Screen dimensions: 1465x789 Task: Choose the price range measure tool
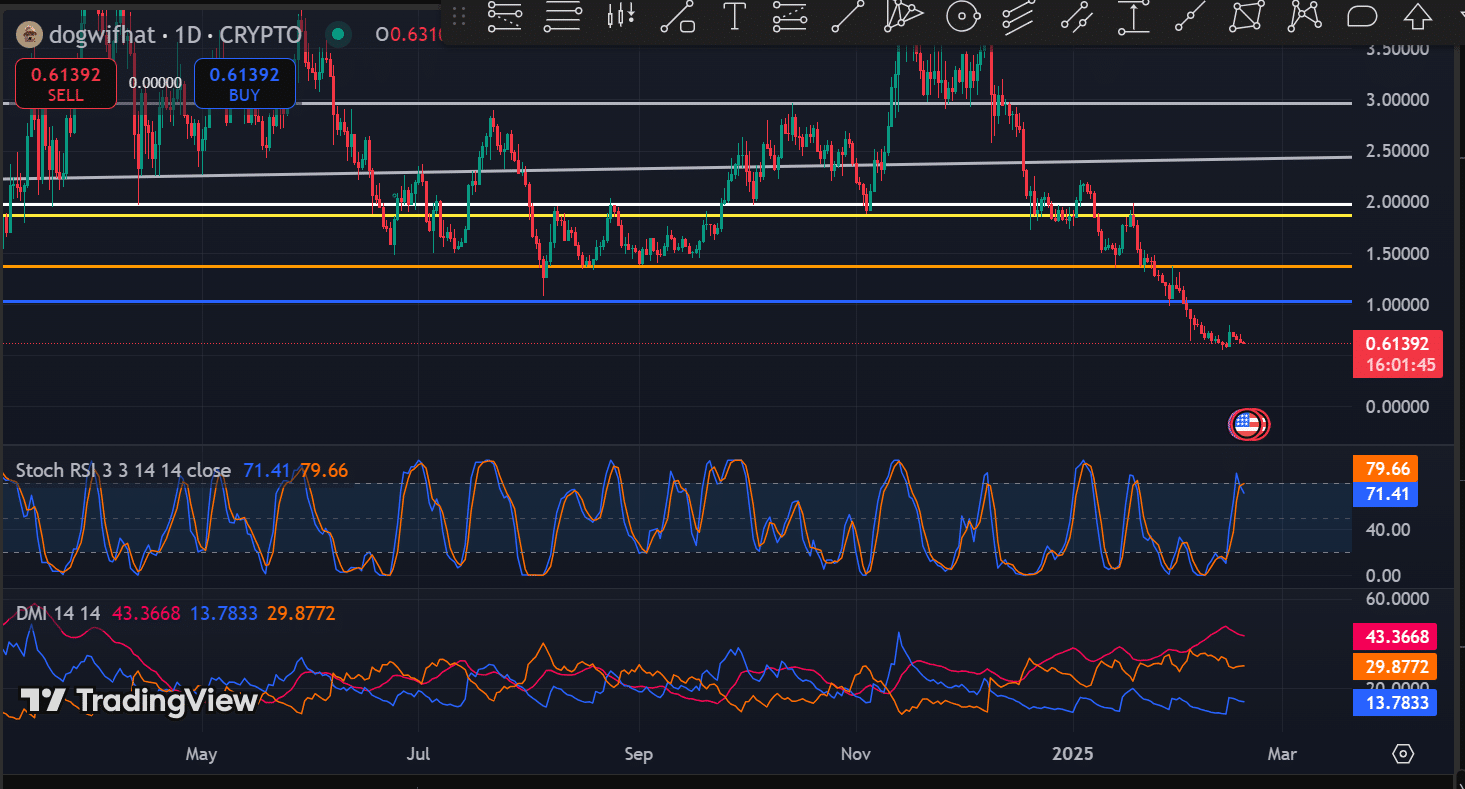click(x=1132, y=16)
